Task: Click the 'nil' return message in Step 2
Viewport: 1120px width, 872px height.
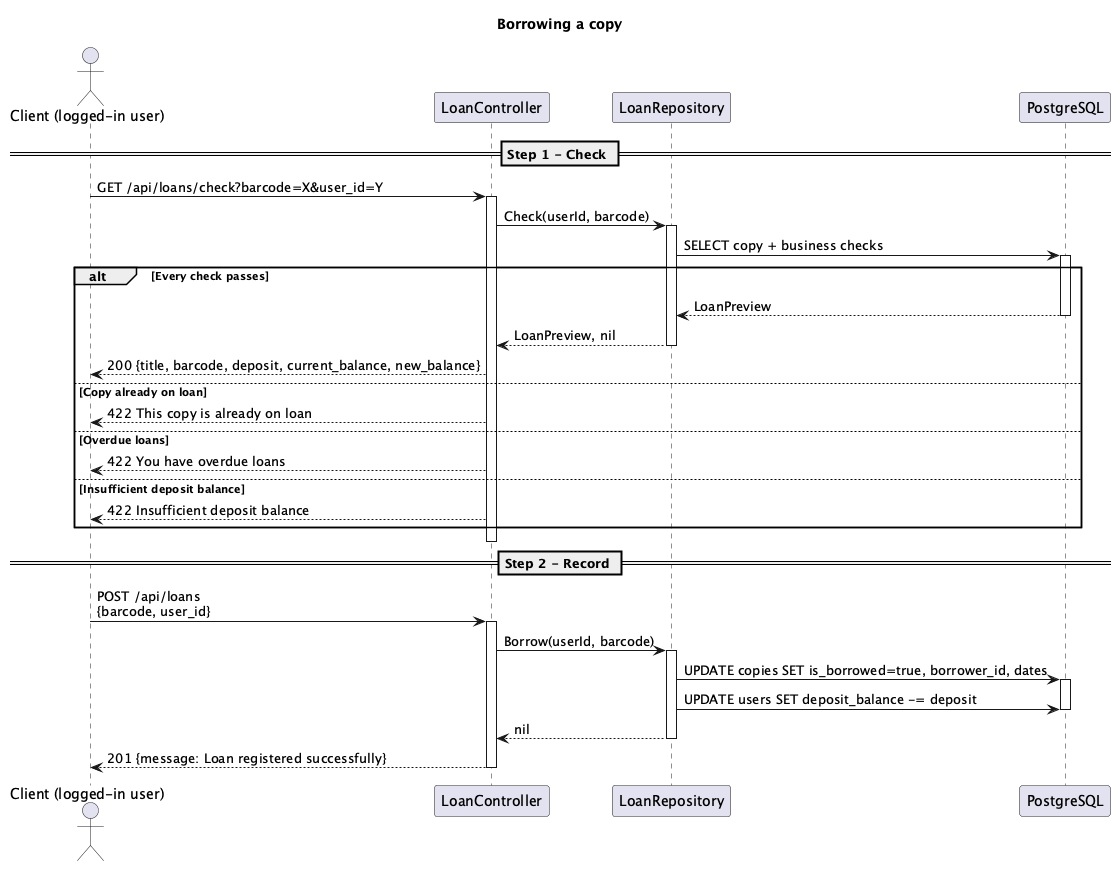Action: click(521, 730)
